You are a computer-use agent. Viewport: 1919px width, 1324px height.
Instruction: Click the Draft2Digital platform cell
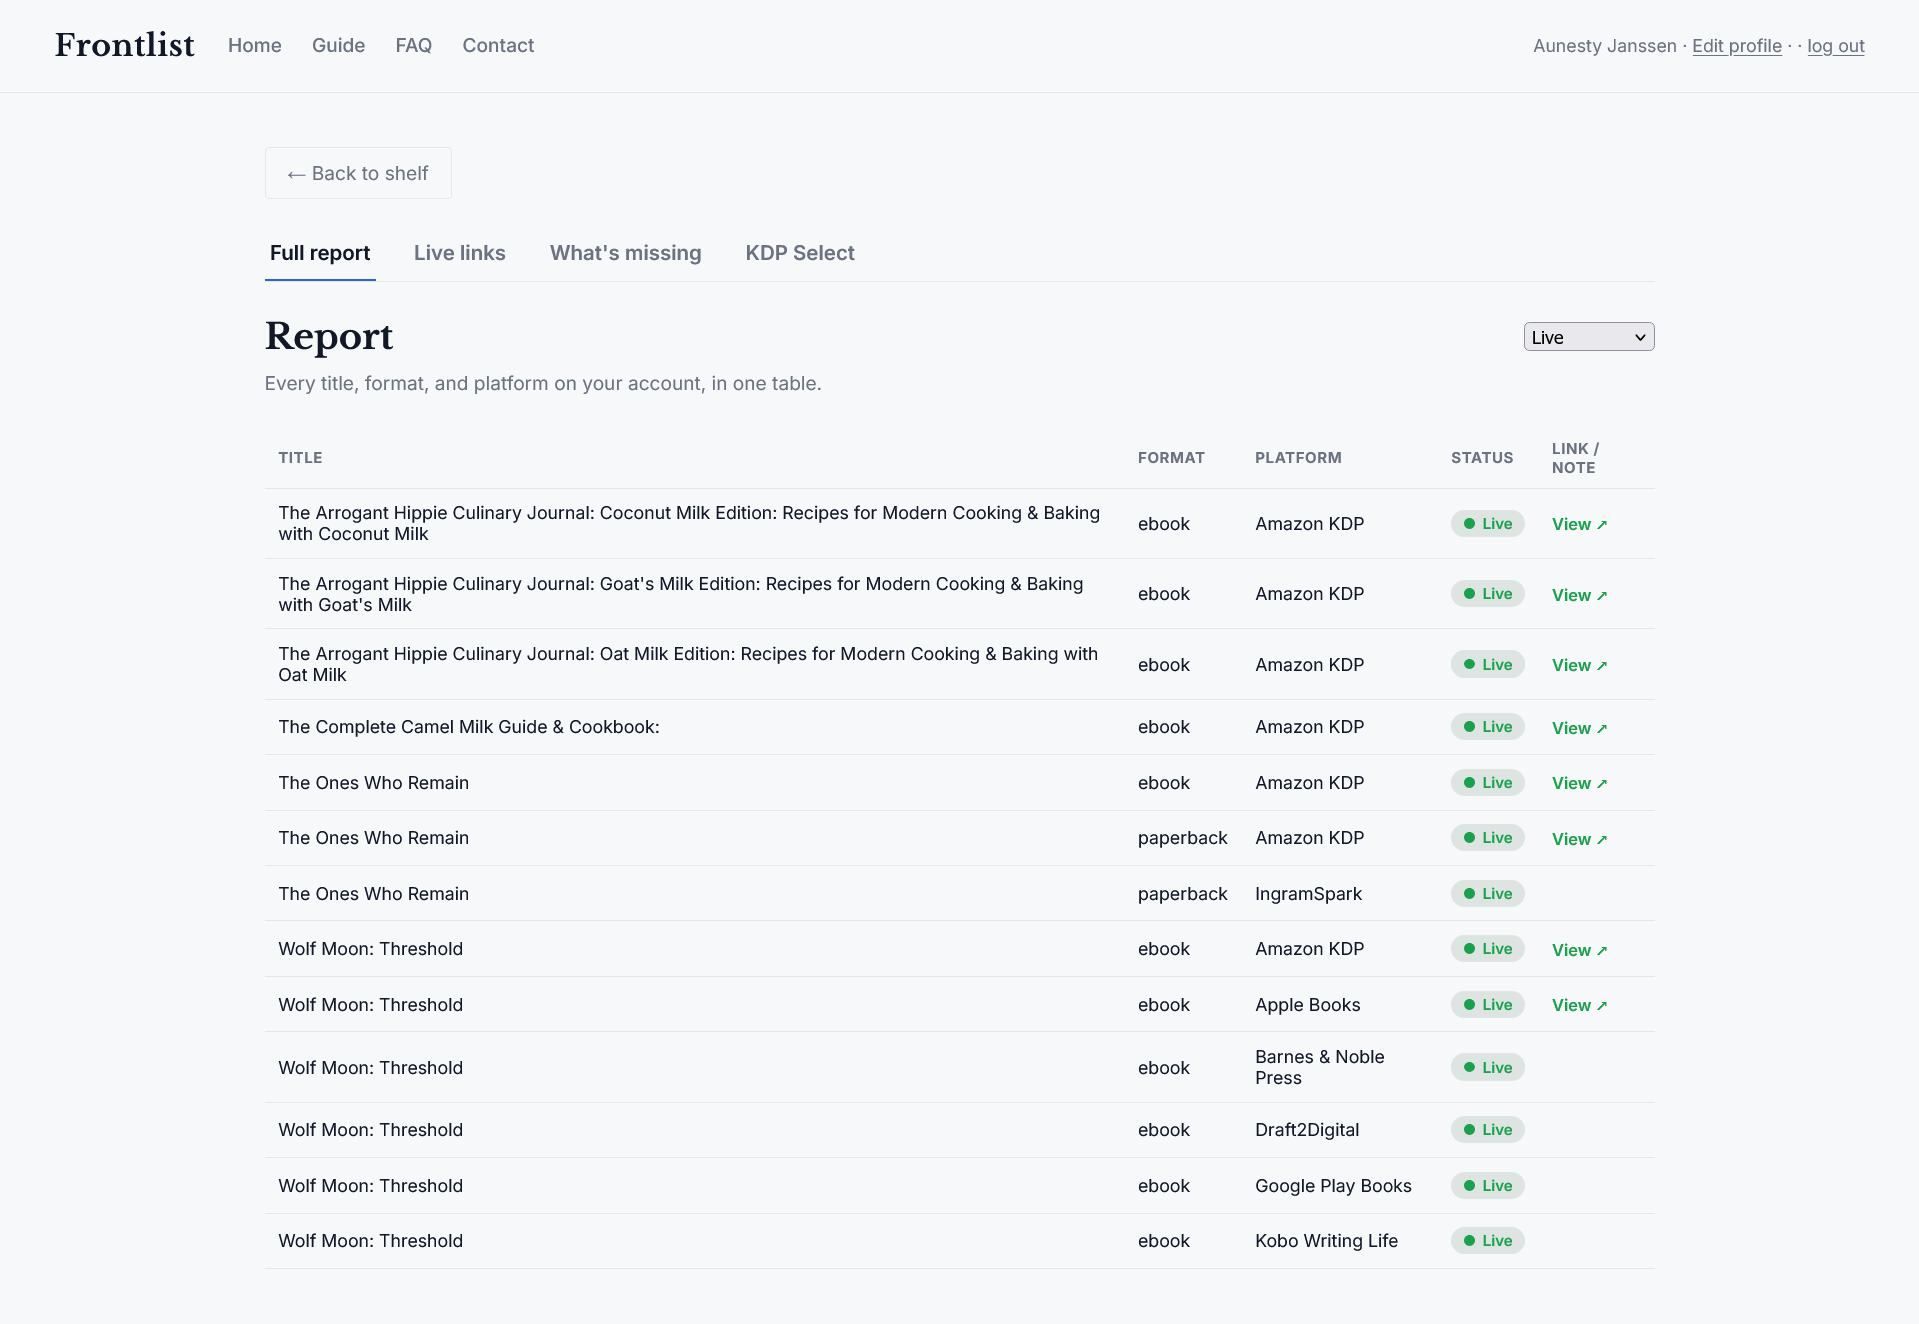click(1307, 1130)
